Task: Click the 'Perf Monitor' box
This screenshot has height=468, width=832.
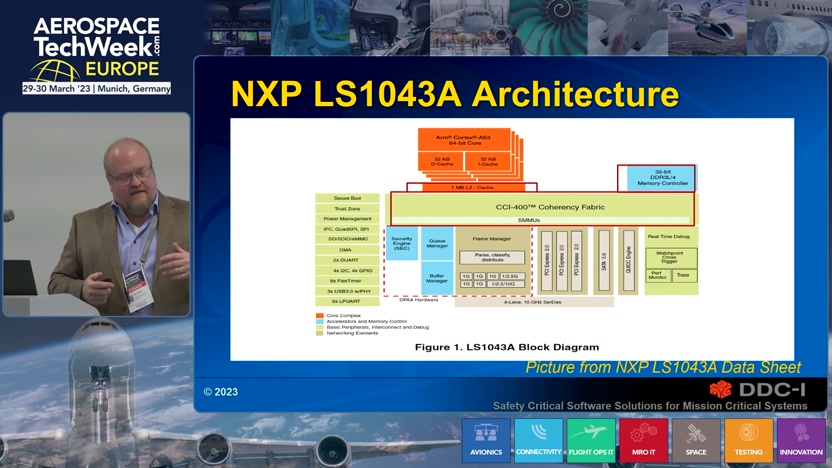Action: (658, 275)
